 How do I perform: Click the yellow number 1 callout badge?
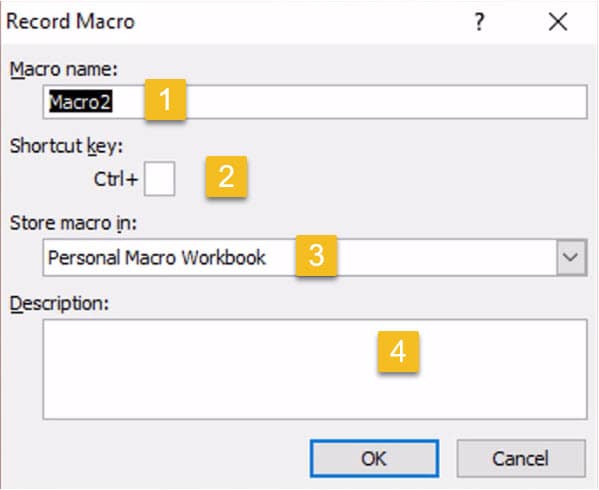[165, 99]
